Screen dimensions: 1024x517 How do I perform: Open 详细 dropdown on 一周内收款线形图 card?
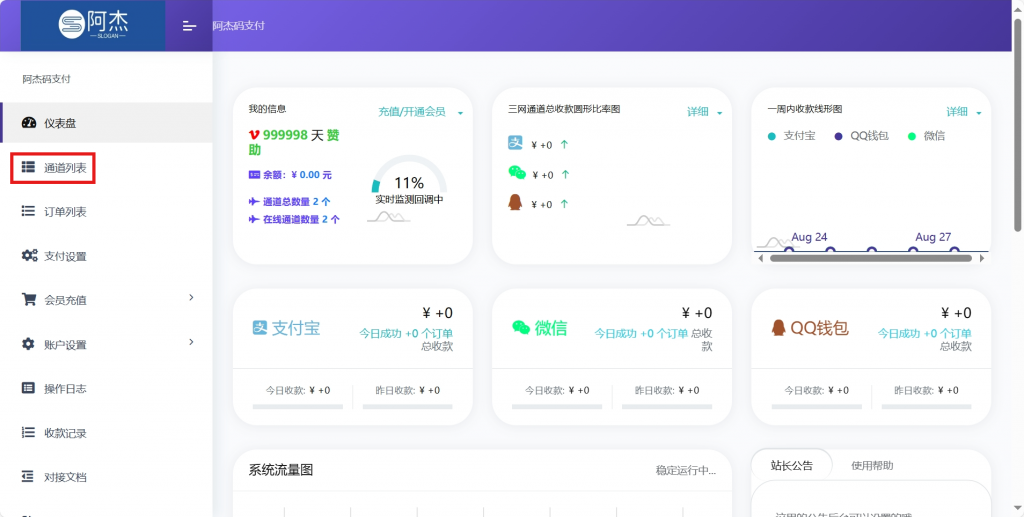pos(964,112)
